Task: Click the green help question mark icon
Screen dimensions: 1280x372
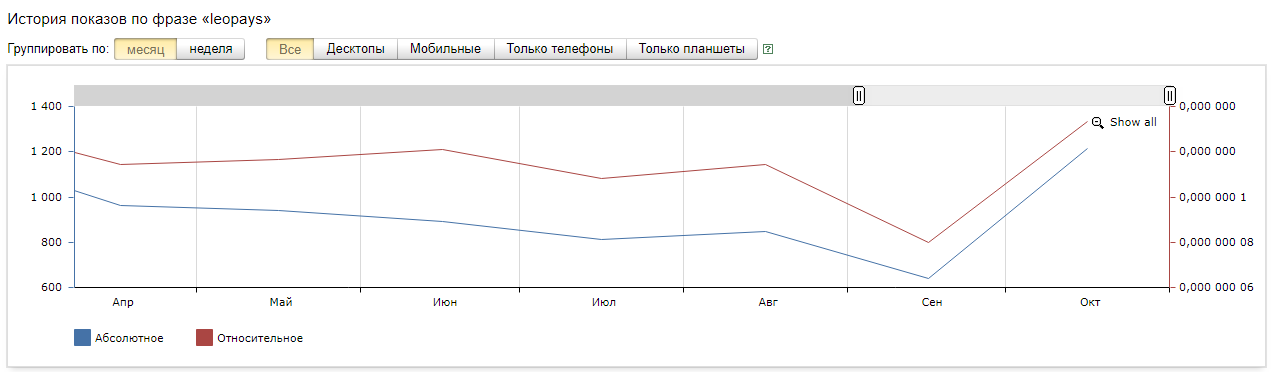Action: coord(768,49)
